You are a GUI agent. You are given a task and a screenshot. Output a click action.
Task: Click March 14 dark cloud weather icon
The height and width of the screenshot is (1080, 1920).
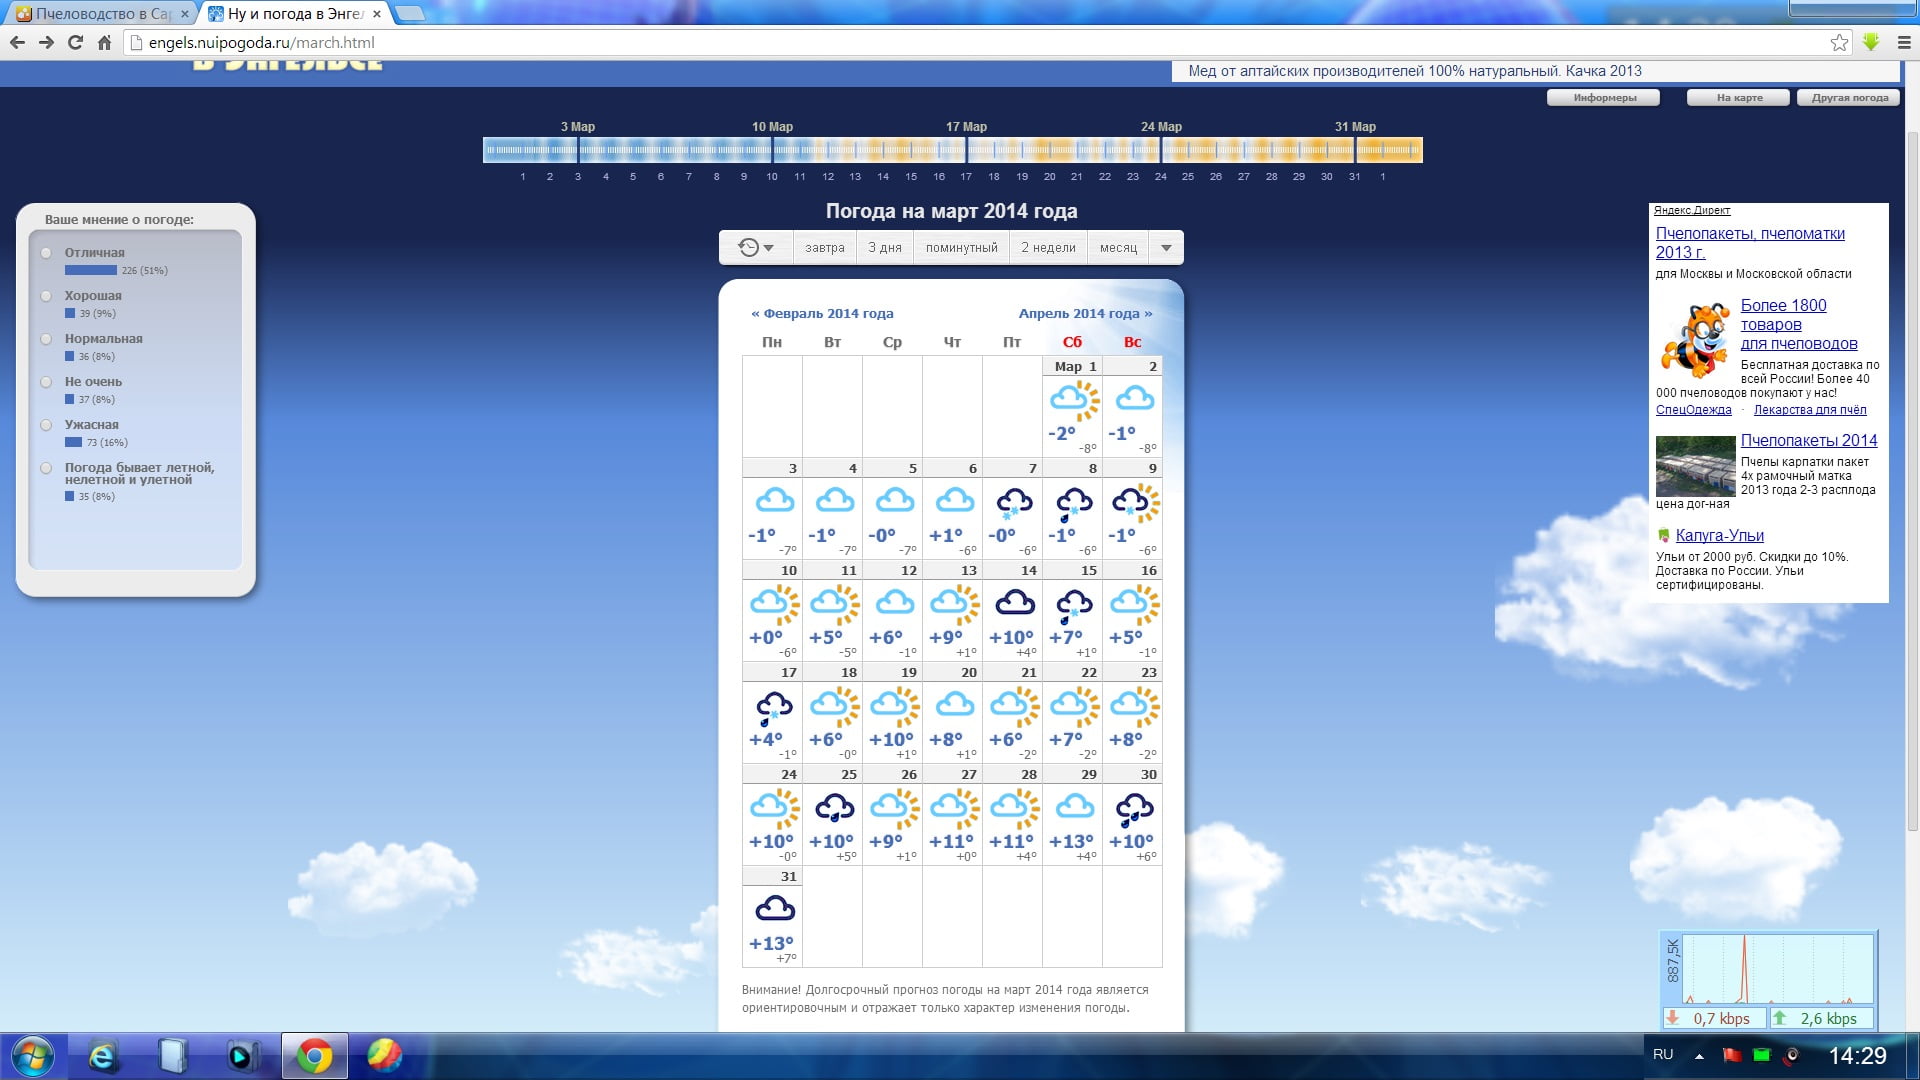pyautogui.click(x=1014, y=603)
